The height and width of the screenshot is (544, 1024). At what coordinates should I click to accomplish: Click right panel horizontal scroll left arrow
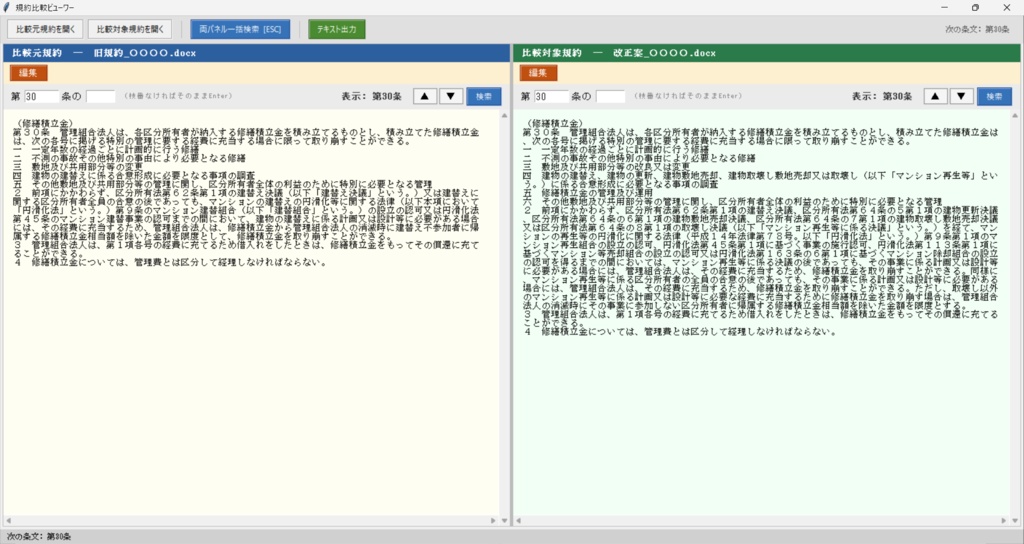[519, 520]
